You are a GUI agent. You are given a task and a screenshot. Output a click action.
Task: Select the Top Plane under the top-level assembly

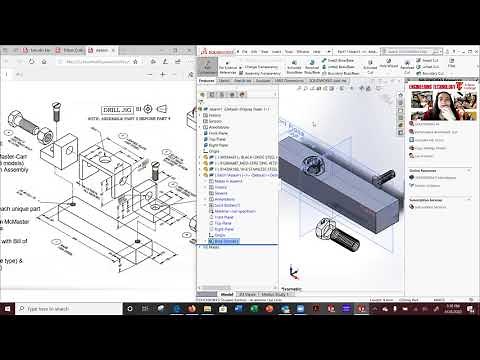[x=215, y=139]
